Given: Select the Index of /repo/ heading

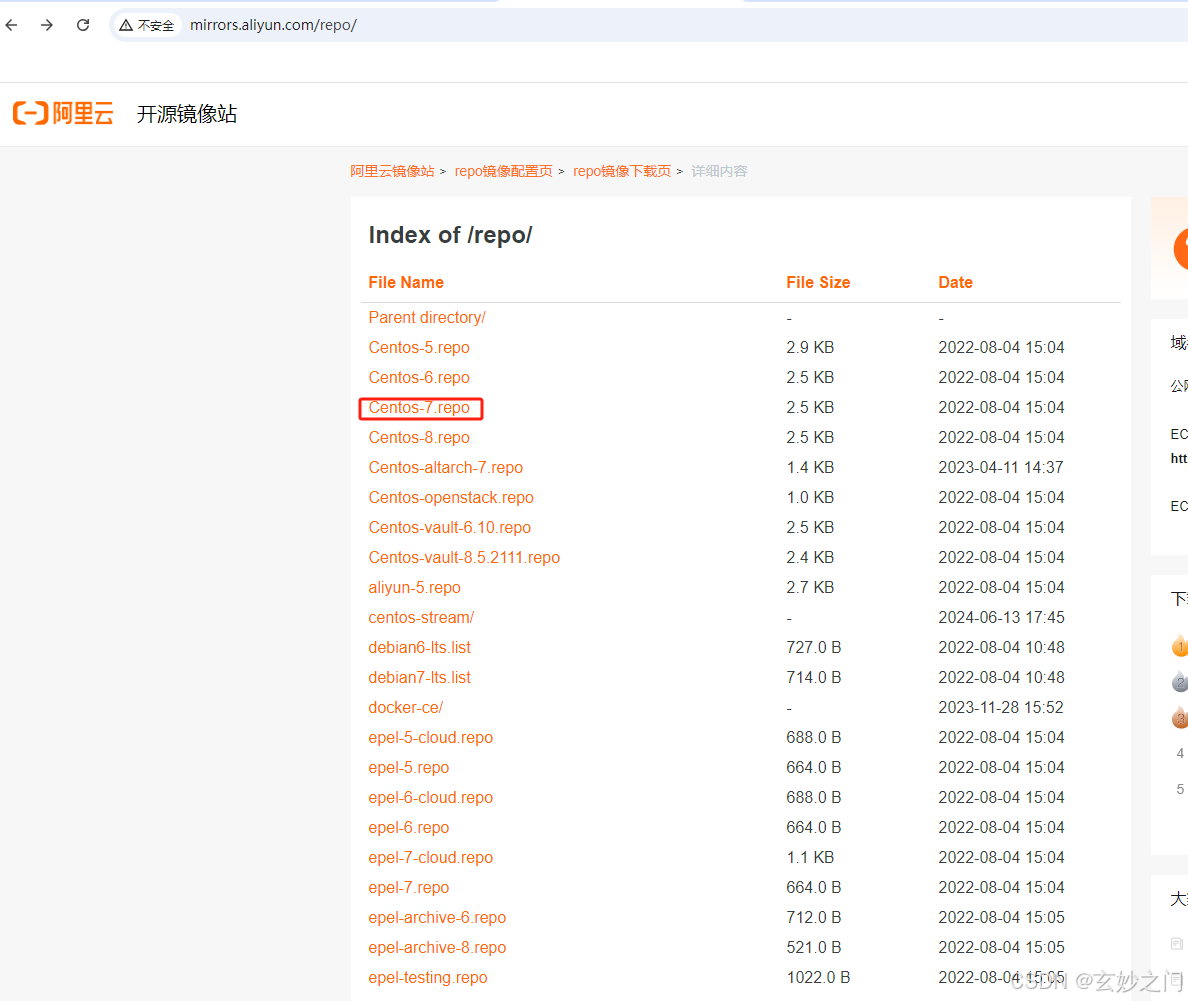Looking at the screenshot, I should point(450,235).
